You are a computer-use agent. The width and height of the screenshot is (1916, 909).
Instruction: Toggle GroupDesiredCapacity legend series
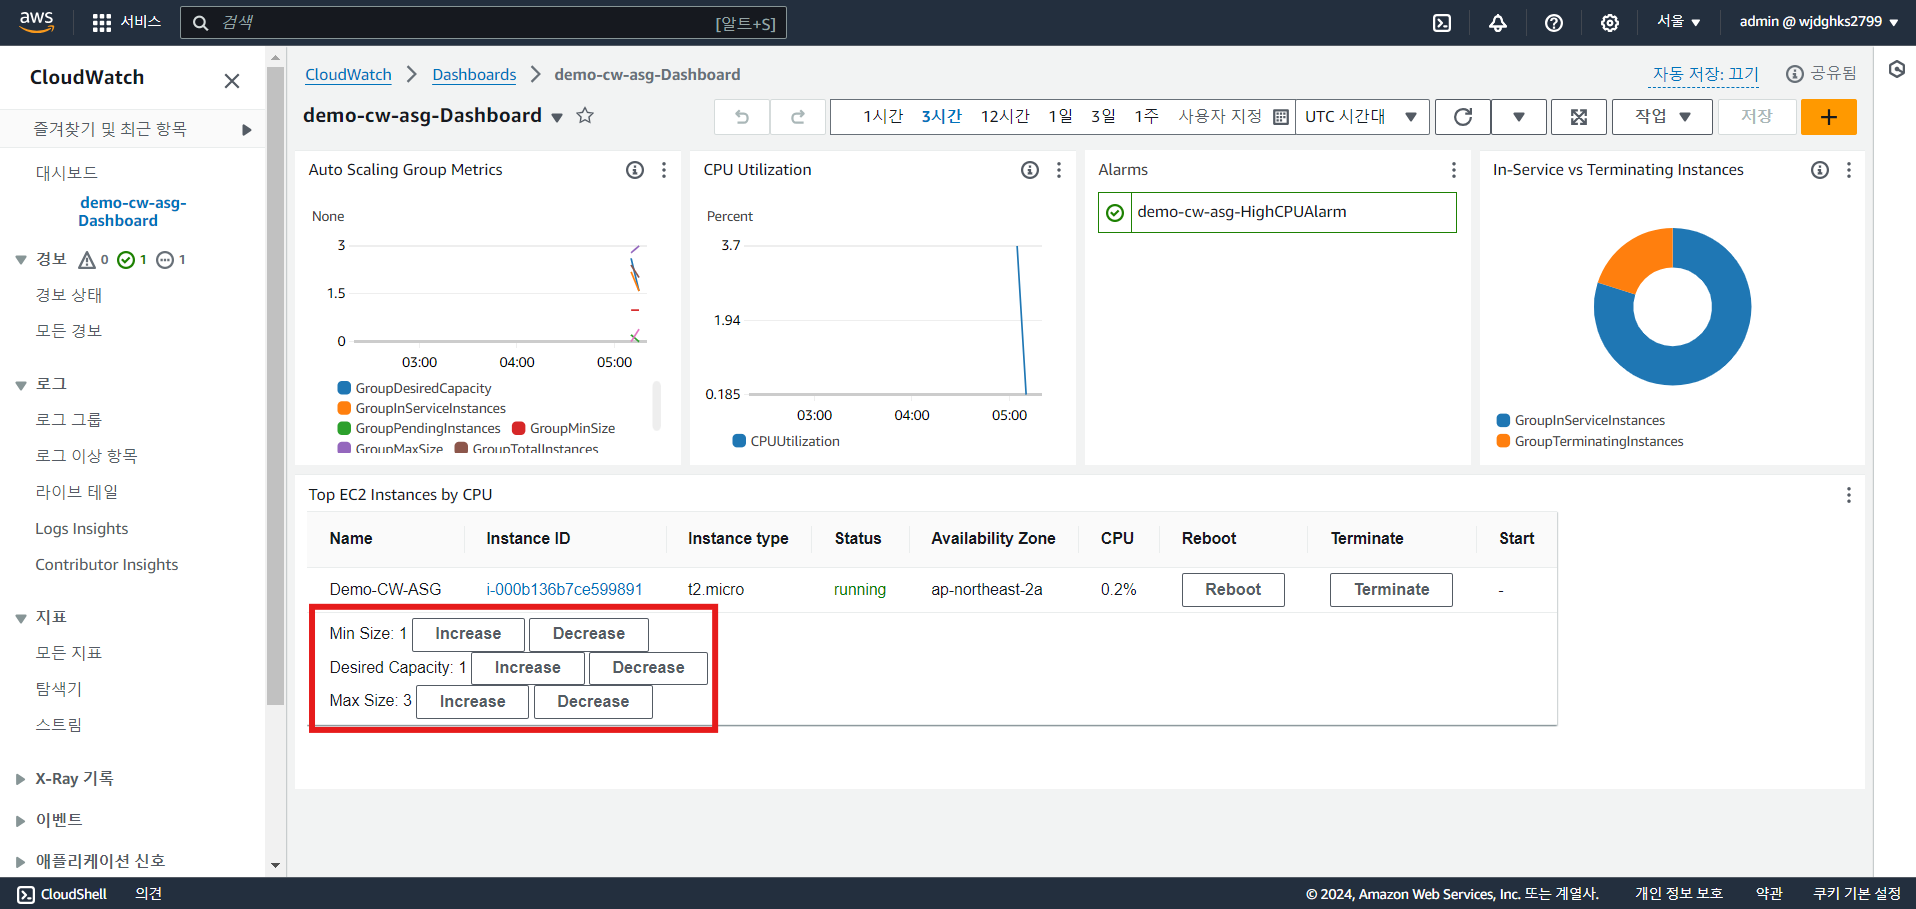pos(415,388)
